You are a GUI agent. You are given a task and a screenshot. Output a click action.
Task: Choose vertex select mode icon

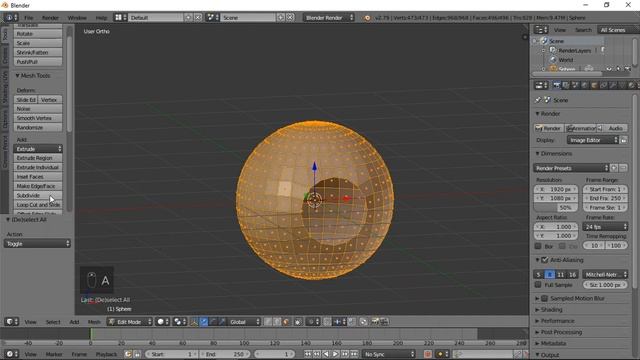tap(268, 322)
